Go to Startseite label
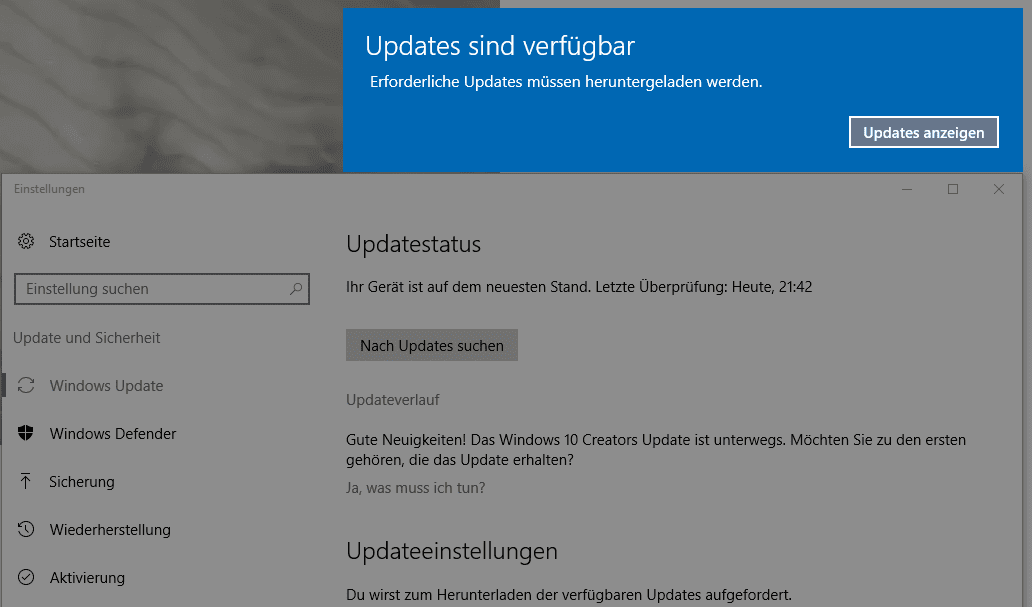The image size is (1032, 607). [x=80, y=242]
